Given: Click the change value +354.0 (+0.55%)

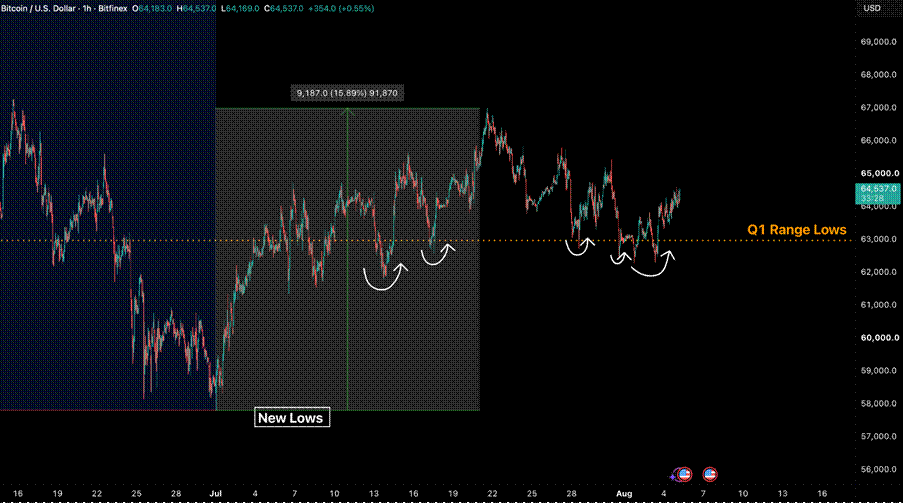Looking at the screenshot, I should click(341, 9).
